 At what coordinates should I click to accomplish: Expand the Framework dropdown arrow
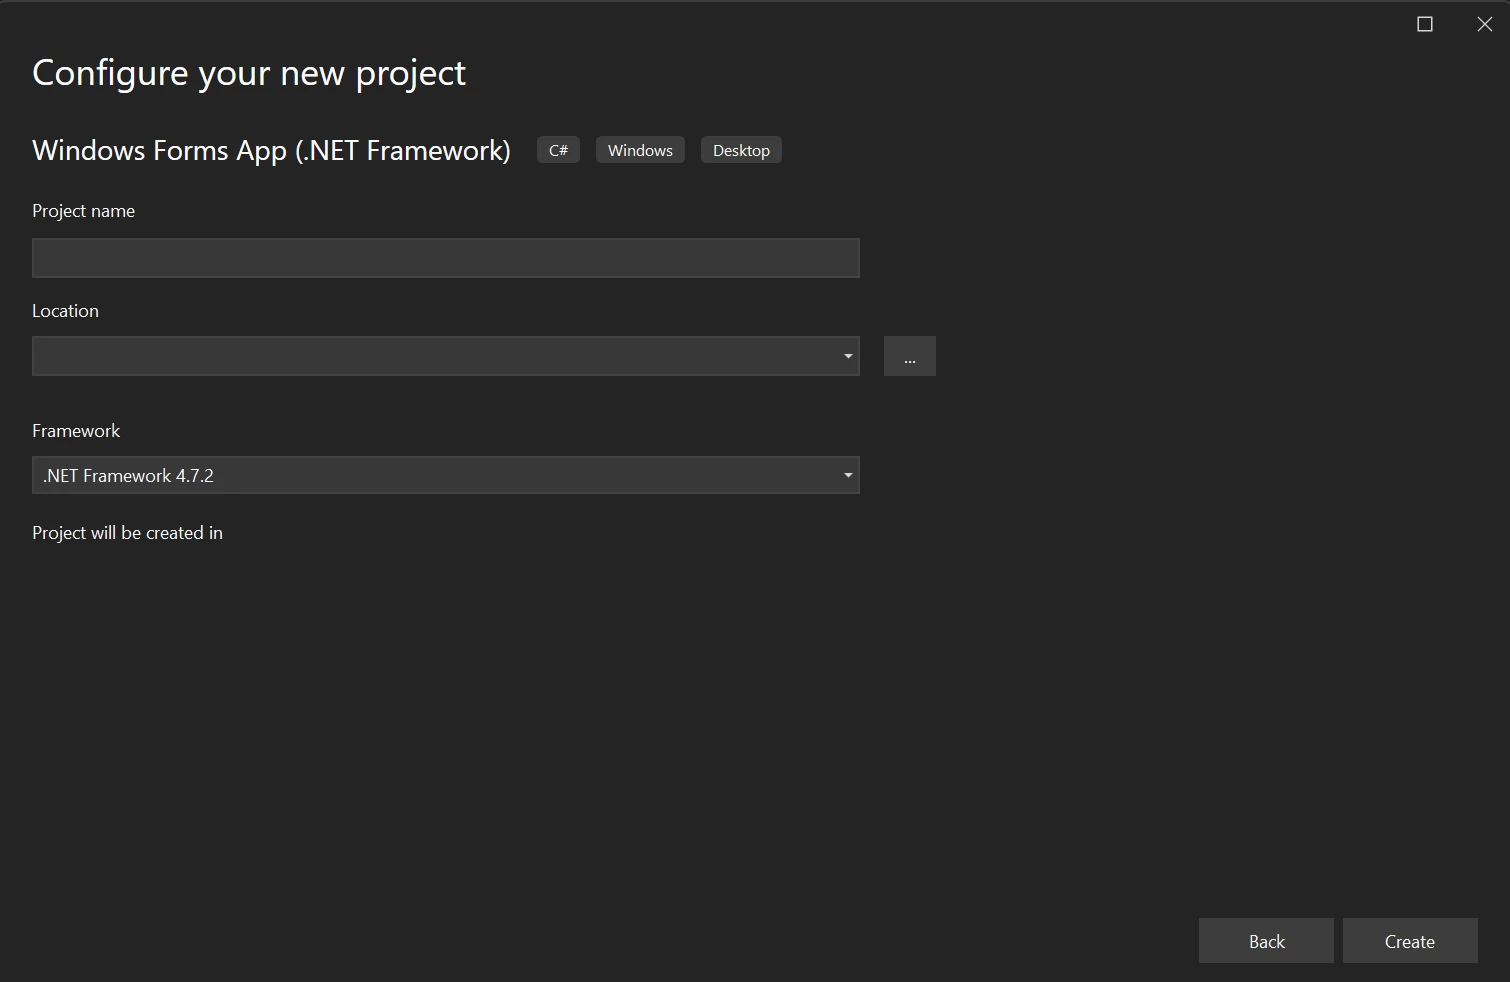point(848,475)
